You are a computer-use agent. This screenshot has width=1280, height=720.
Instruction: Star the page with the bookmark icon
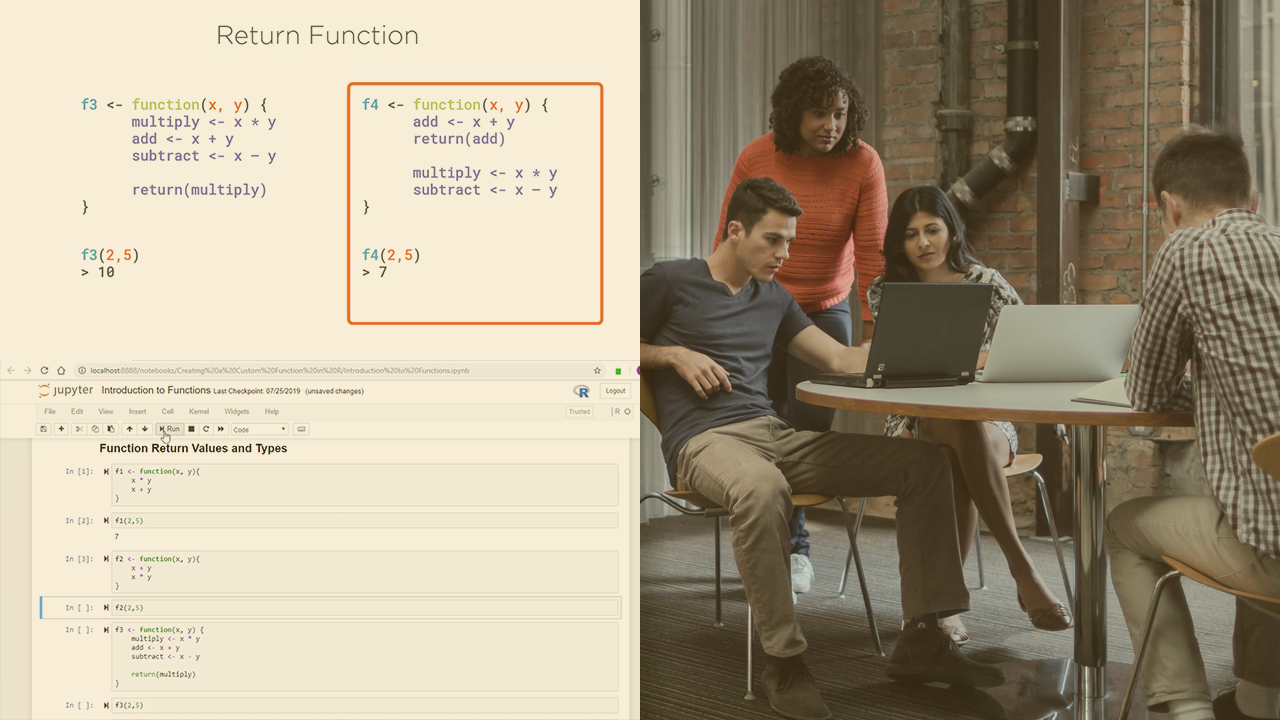click(597, 370)
